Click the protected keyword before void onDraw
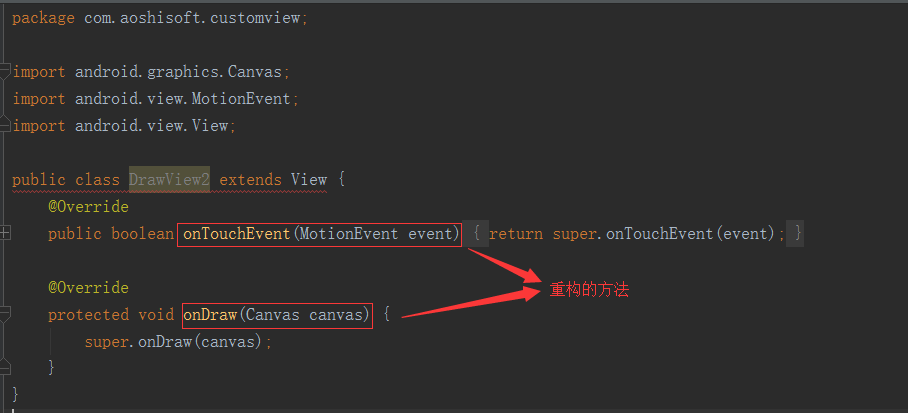 (88, 315)
